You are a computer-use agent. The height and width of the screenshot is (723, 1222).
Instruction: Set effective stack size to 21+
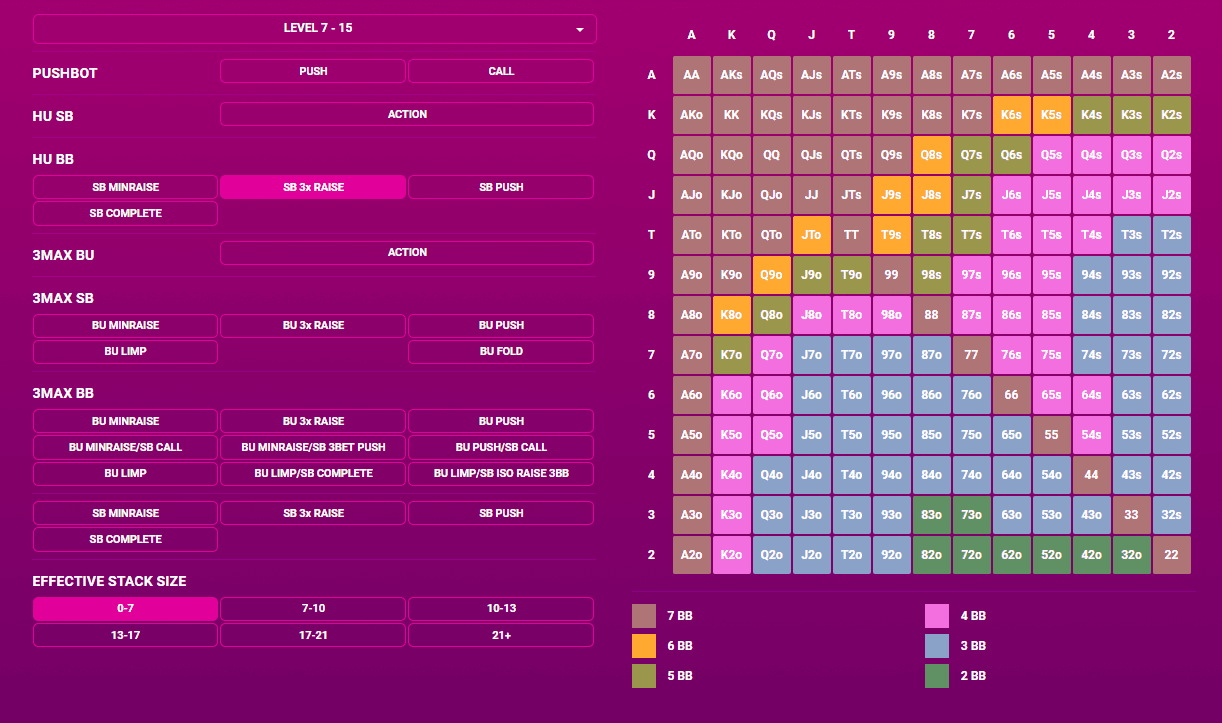pyautogui.click(x=501, y=634)
